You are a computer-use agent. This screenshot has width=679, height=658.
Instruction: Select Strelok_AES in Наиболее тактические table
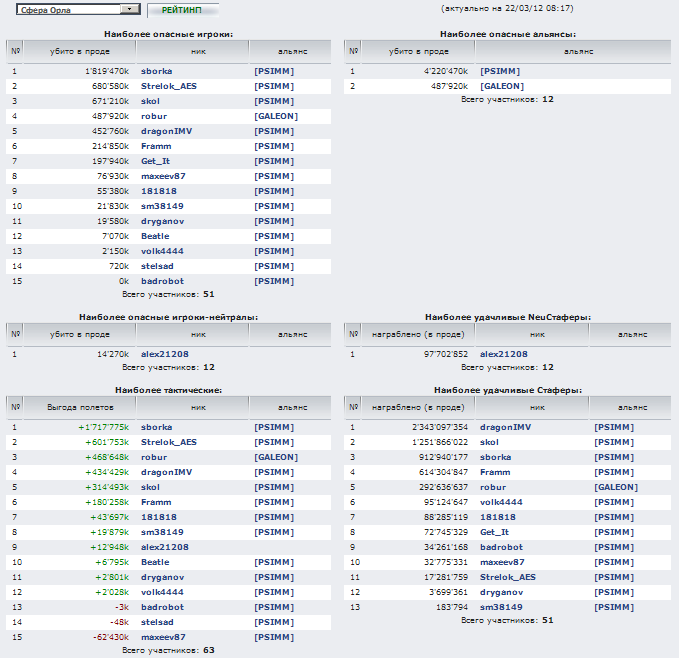(168, 442)
